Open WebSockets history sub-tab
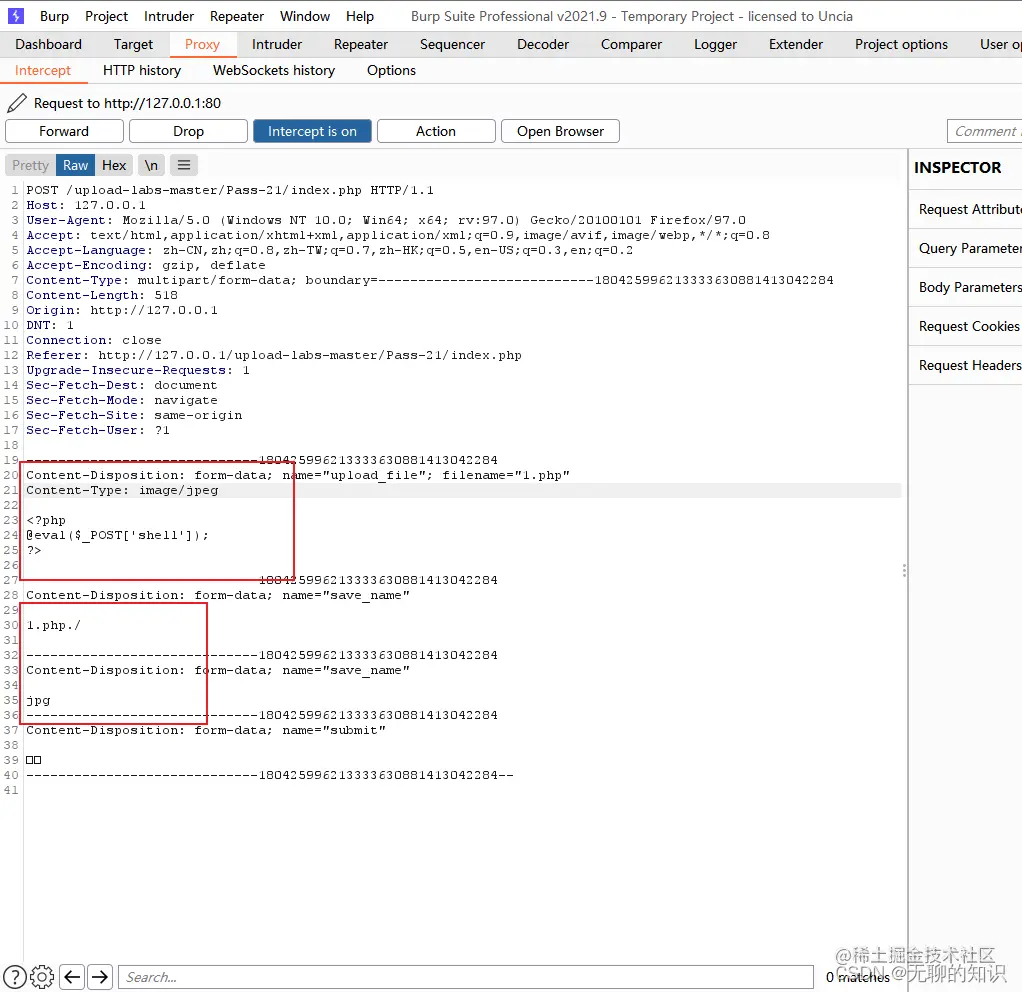This screenshot has height=992, width=1022. (x=274, y=70)
